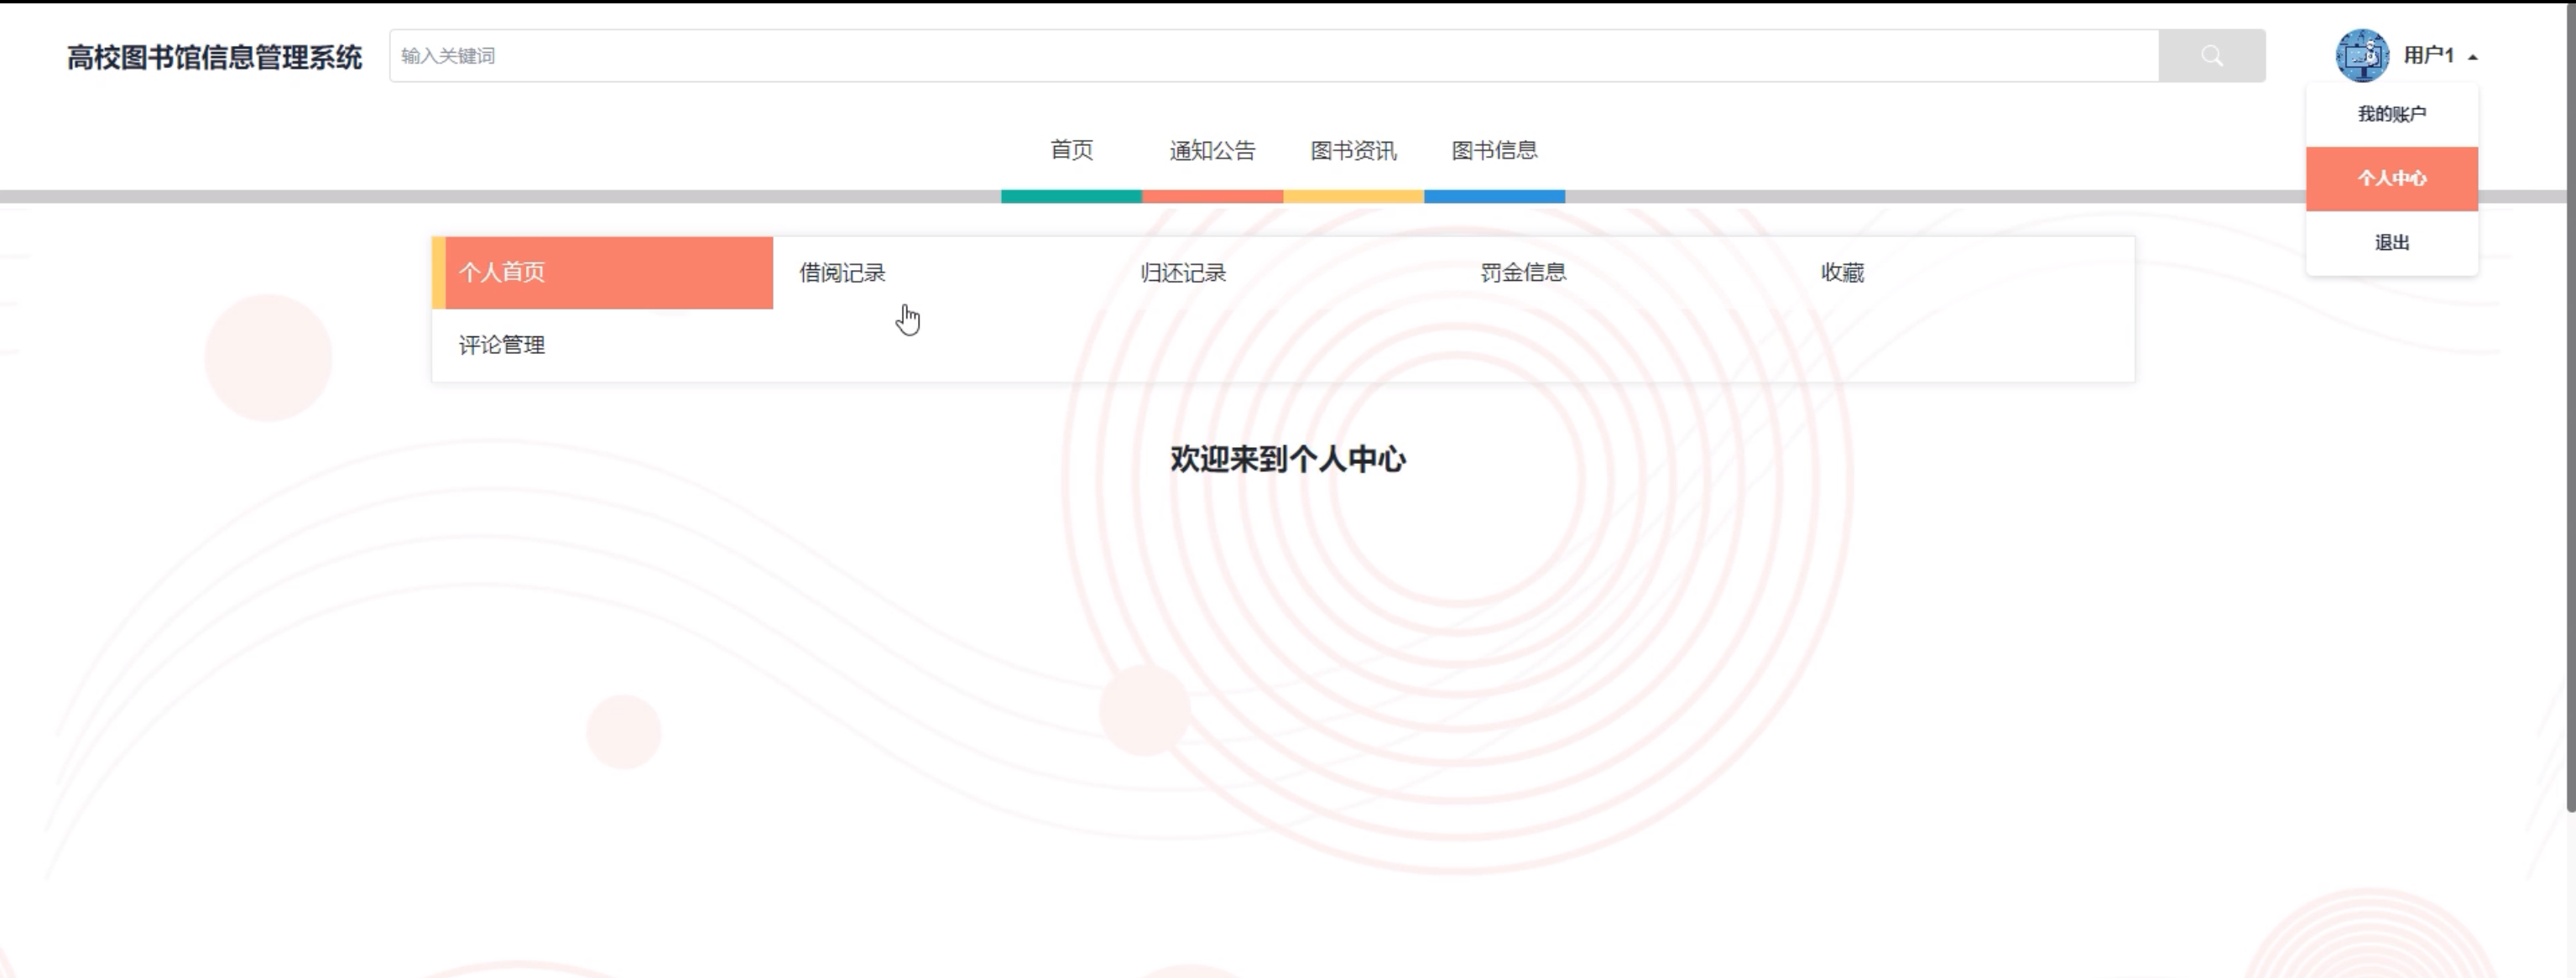Click the user avatar image

[x=2361, y=56]
